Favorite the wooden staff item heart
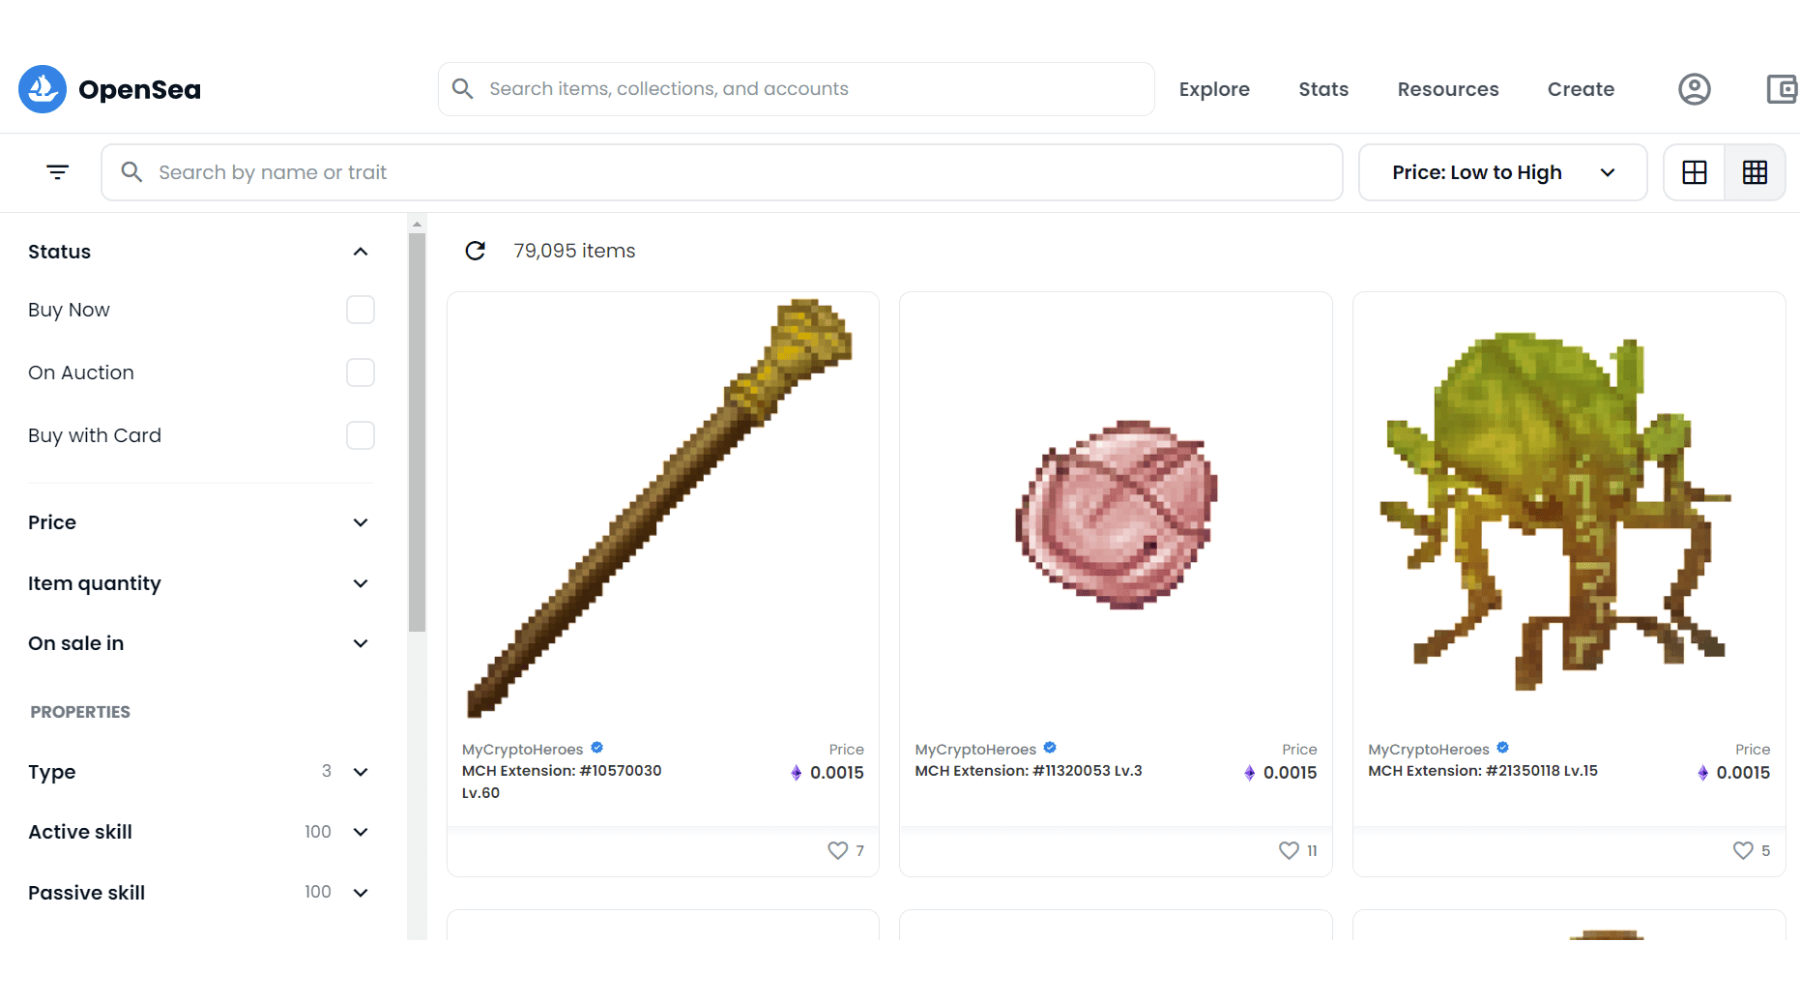 coord(837,850)
